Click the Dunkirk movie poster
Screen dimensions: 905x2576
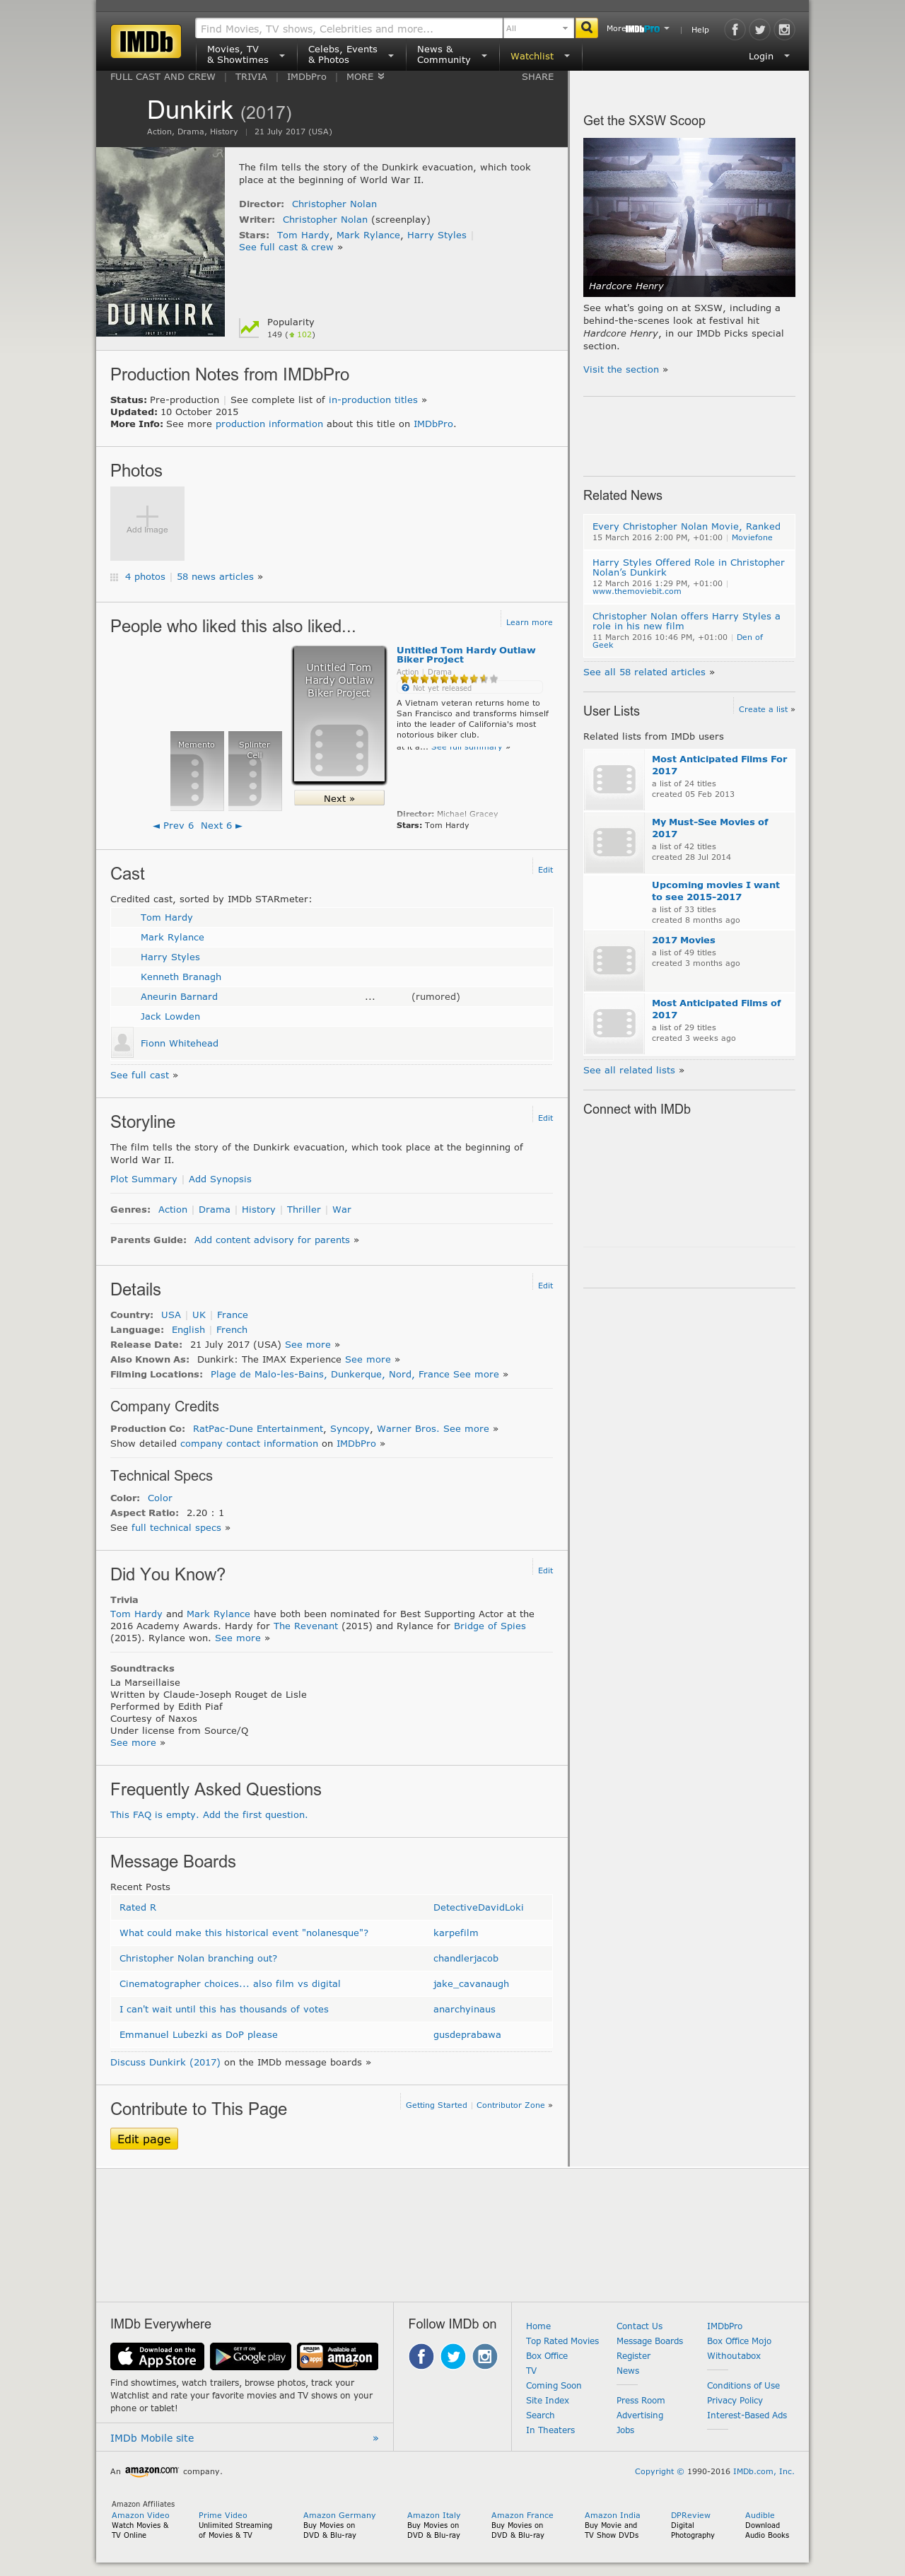160,242
